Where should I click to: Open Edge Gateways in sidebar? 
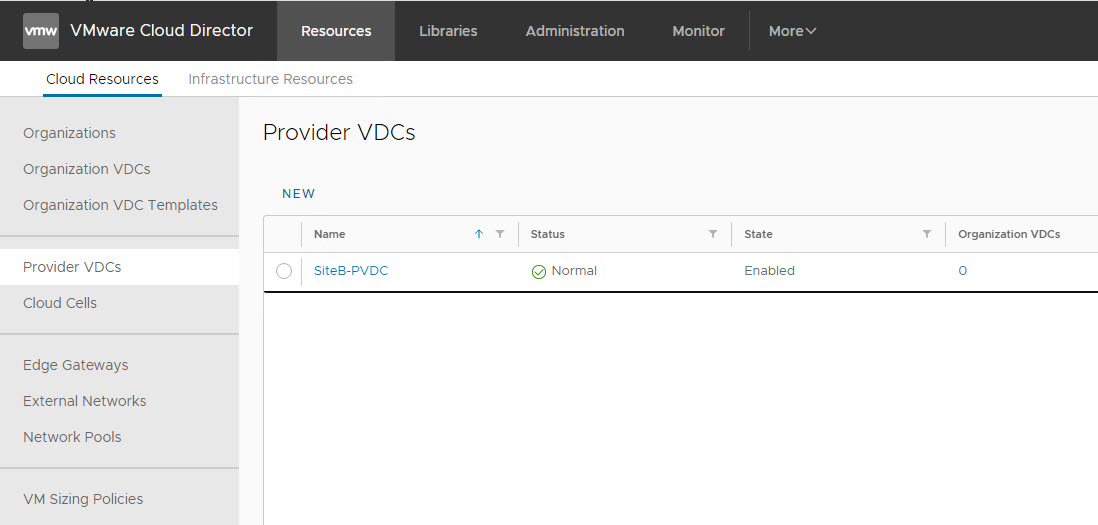pos(75,365)
